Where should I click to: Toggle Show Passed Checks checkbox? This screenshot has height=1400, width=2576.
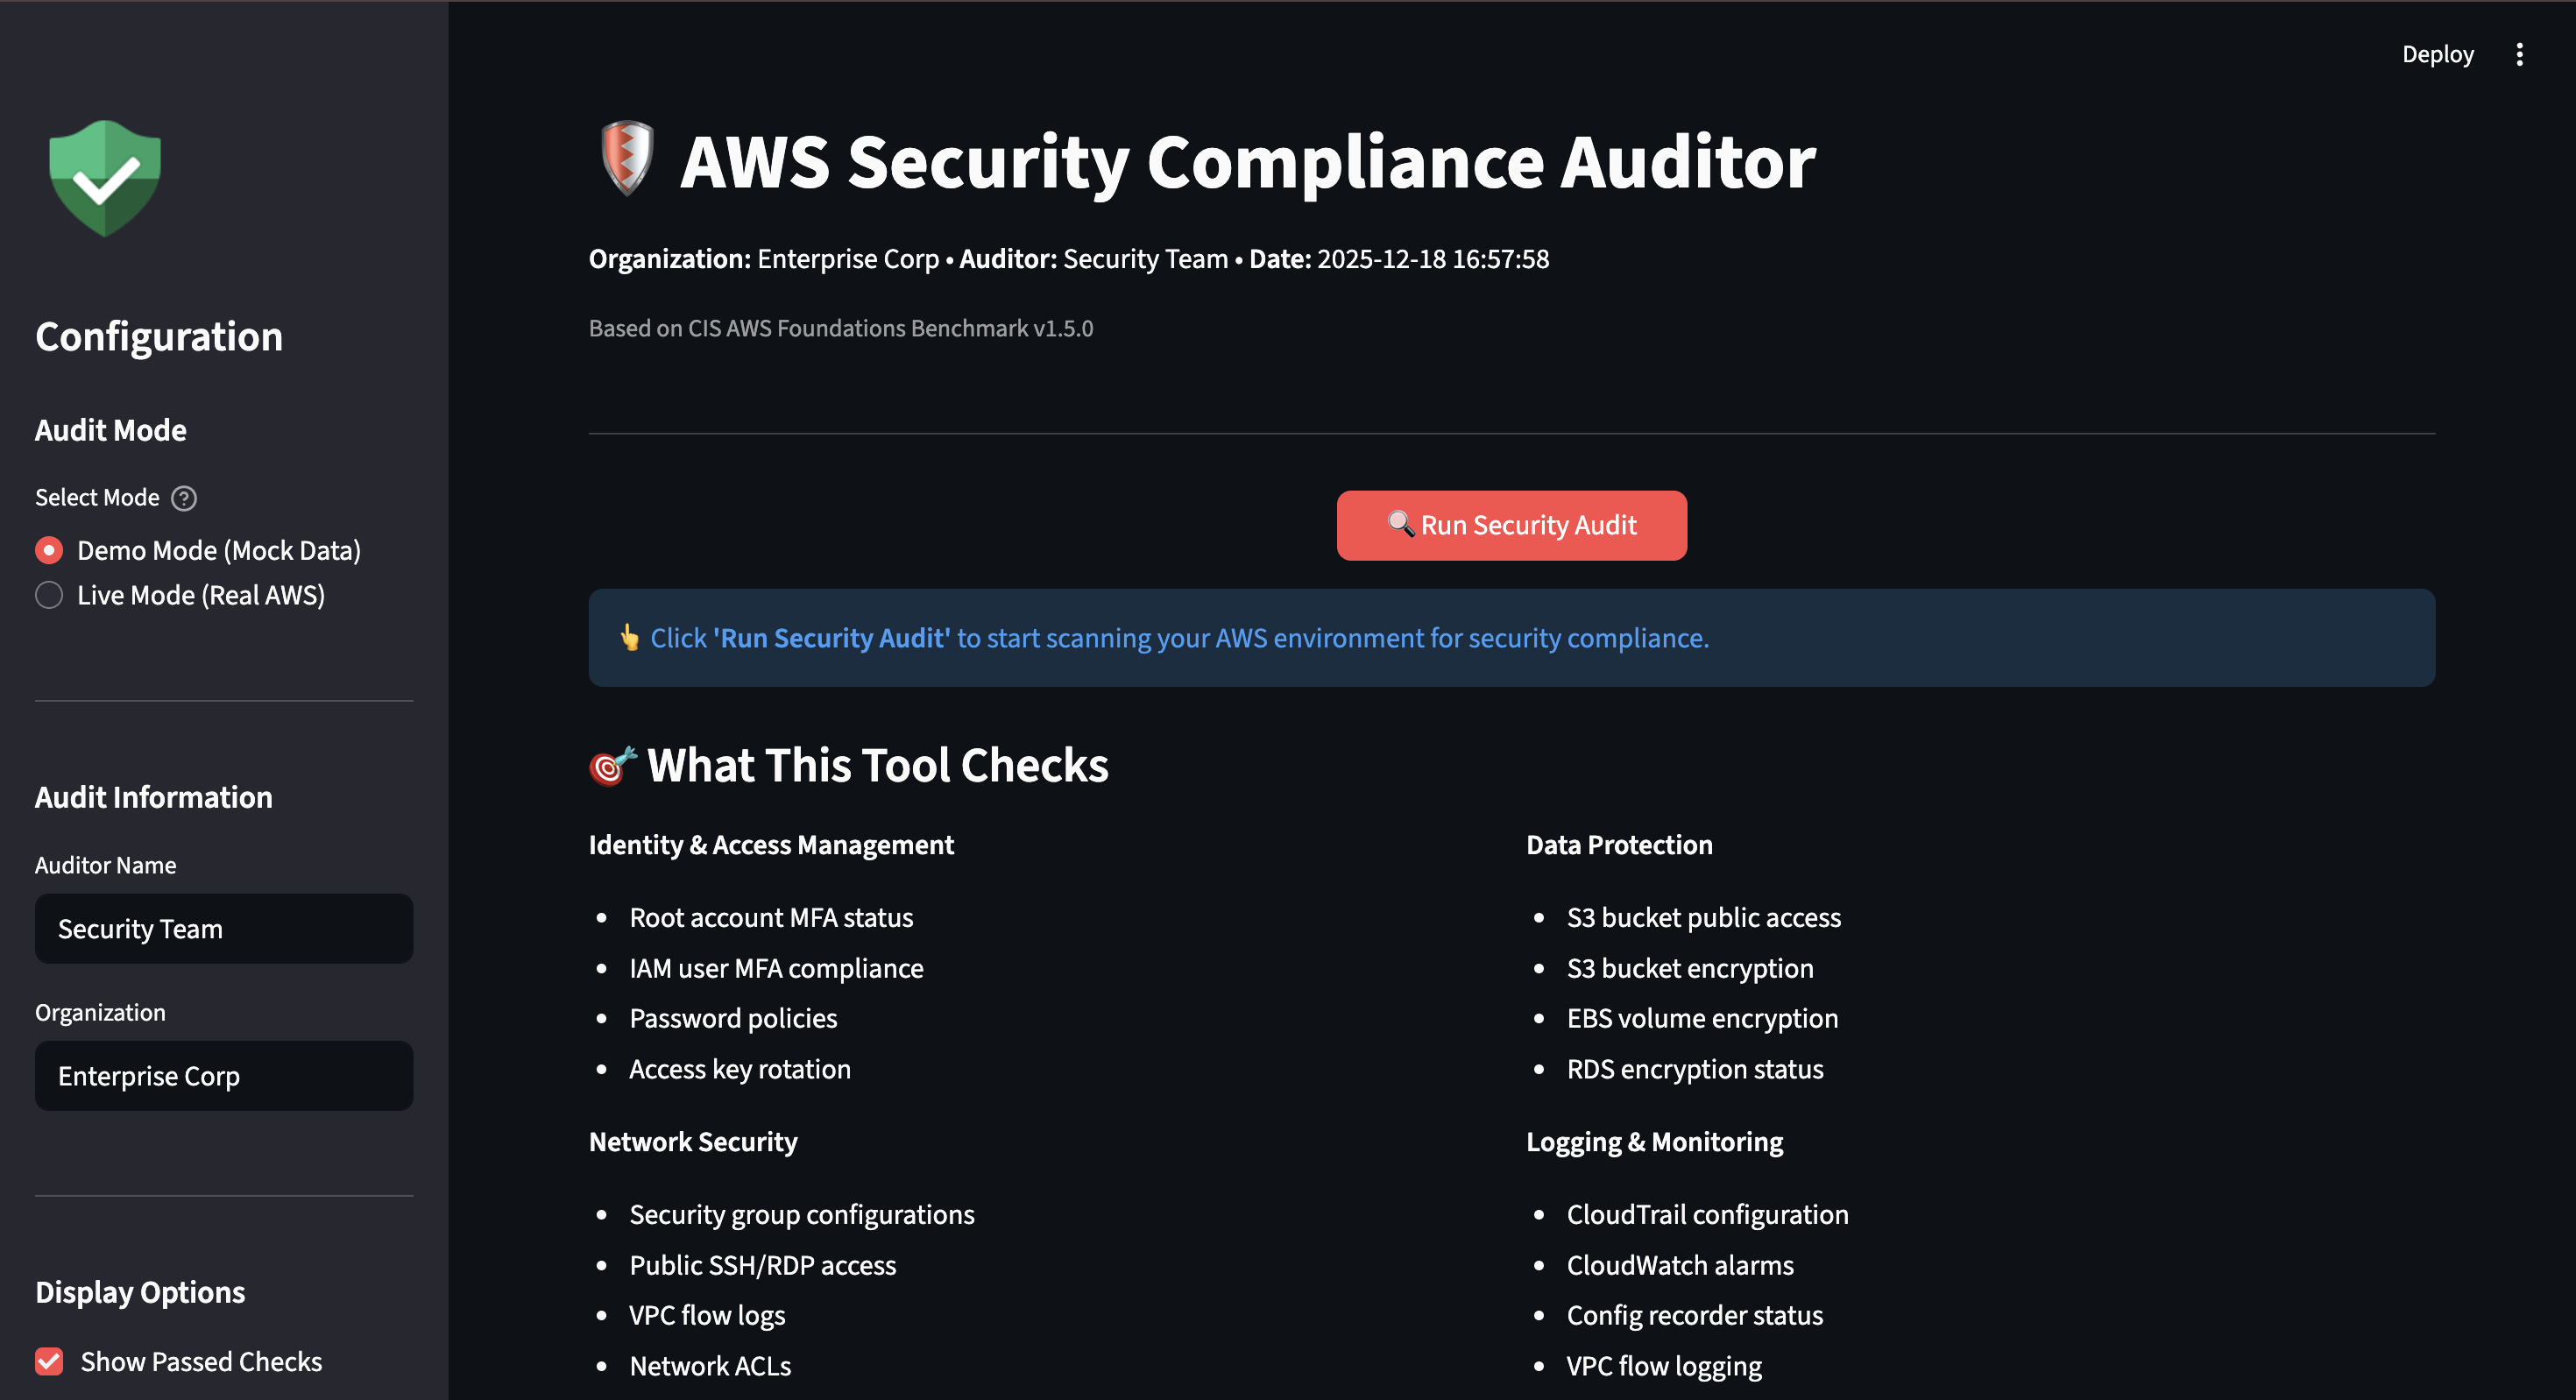tap(49, 1361)
